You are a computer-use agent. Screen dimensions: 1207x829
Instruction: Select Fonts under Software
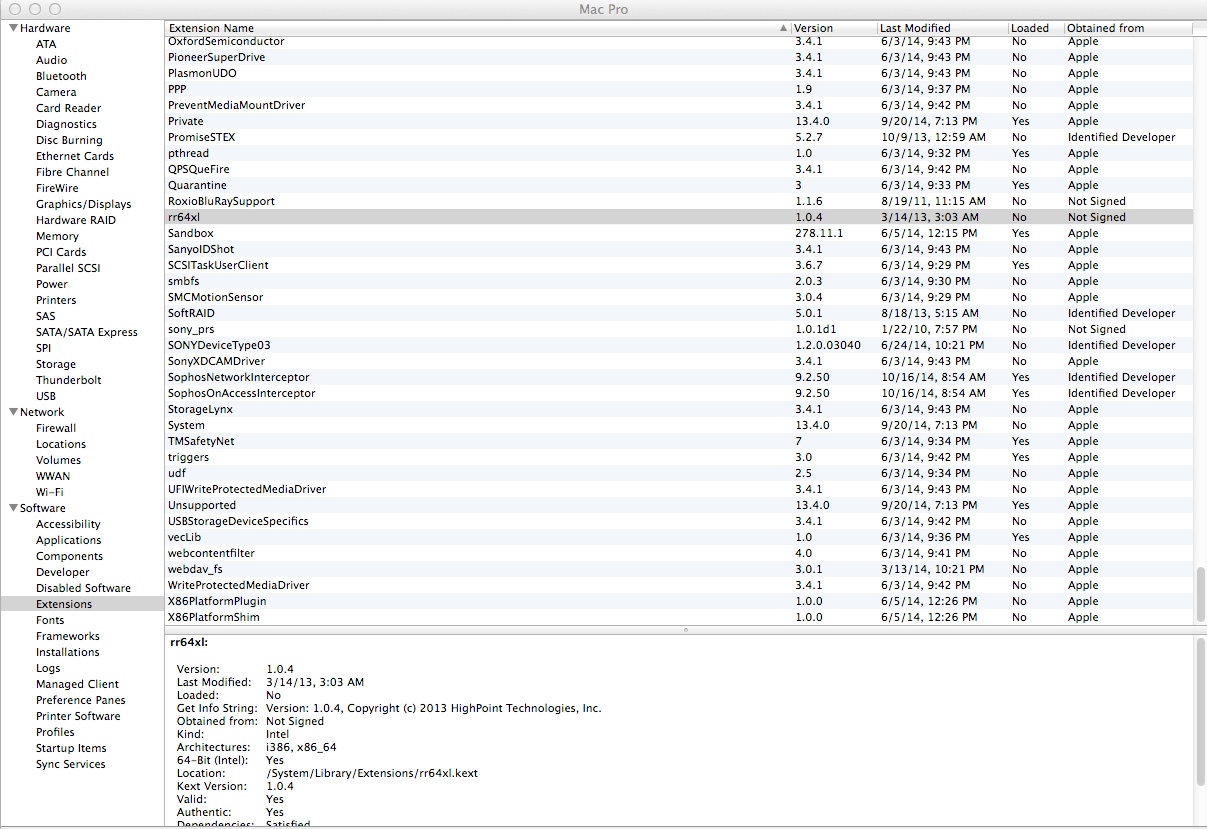coord(50,620)
